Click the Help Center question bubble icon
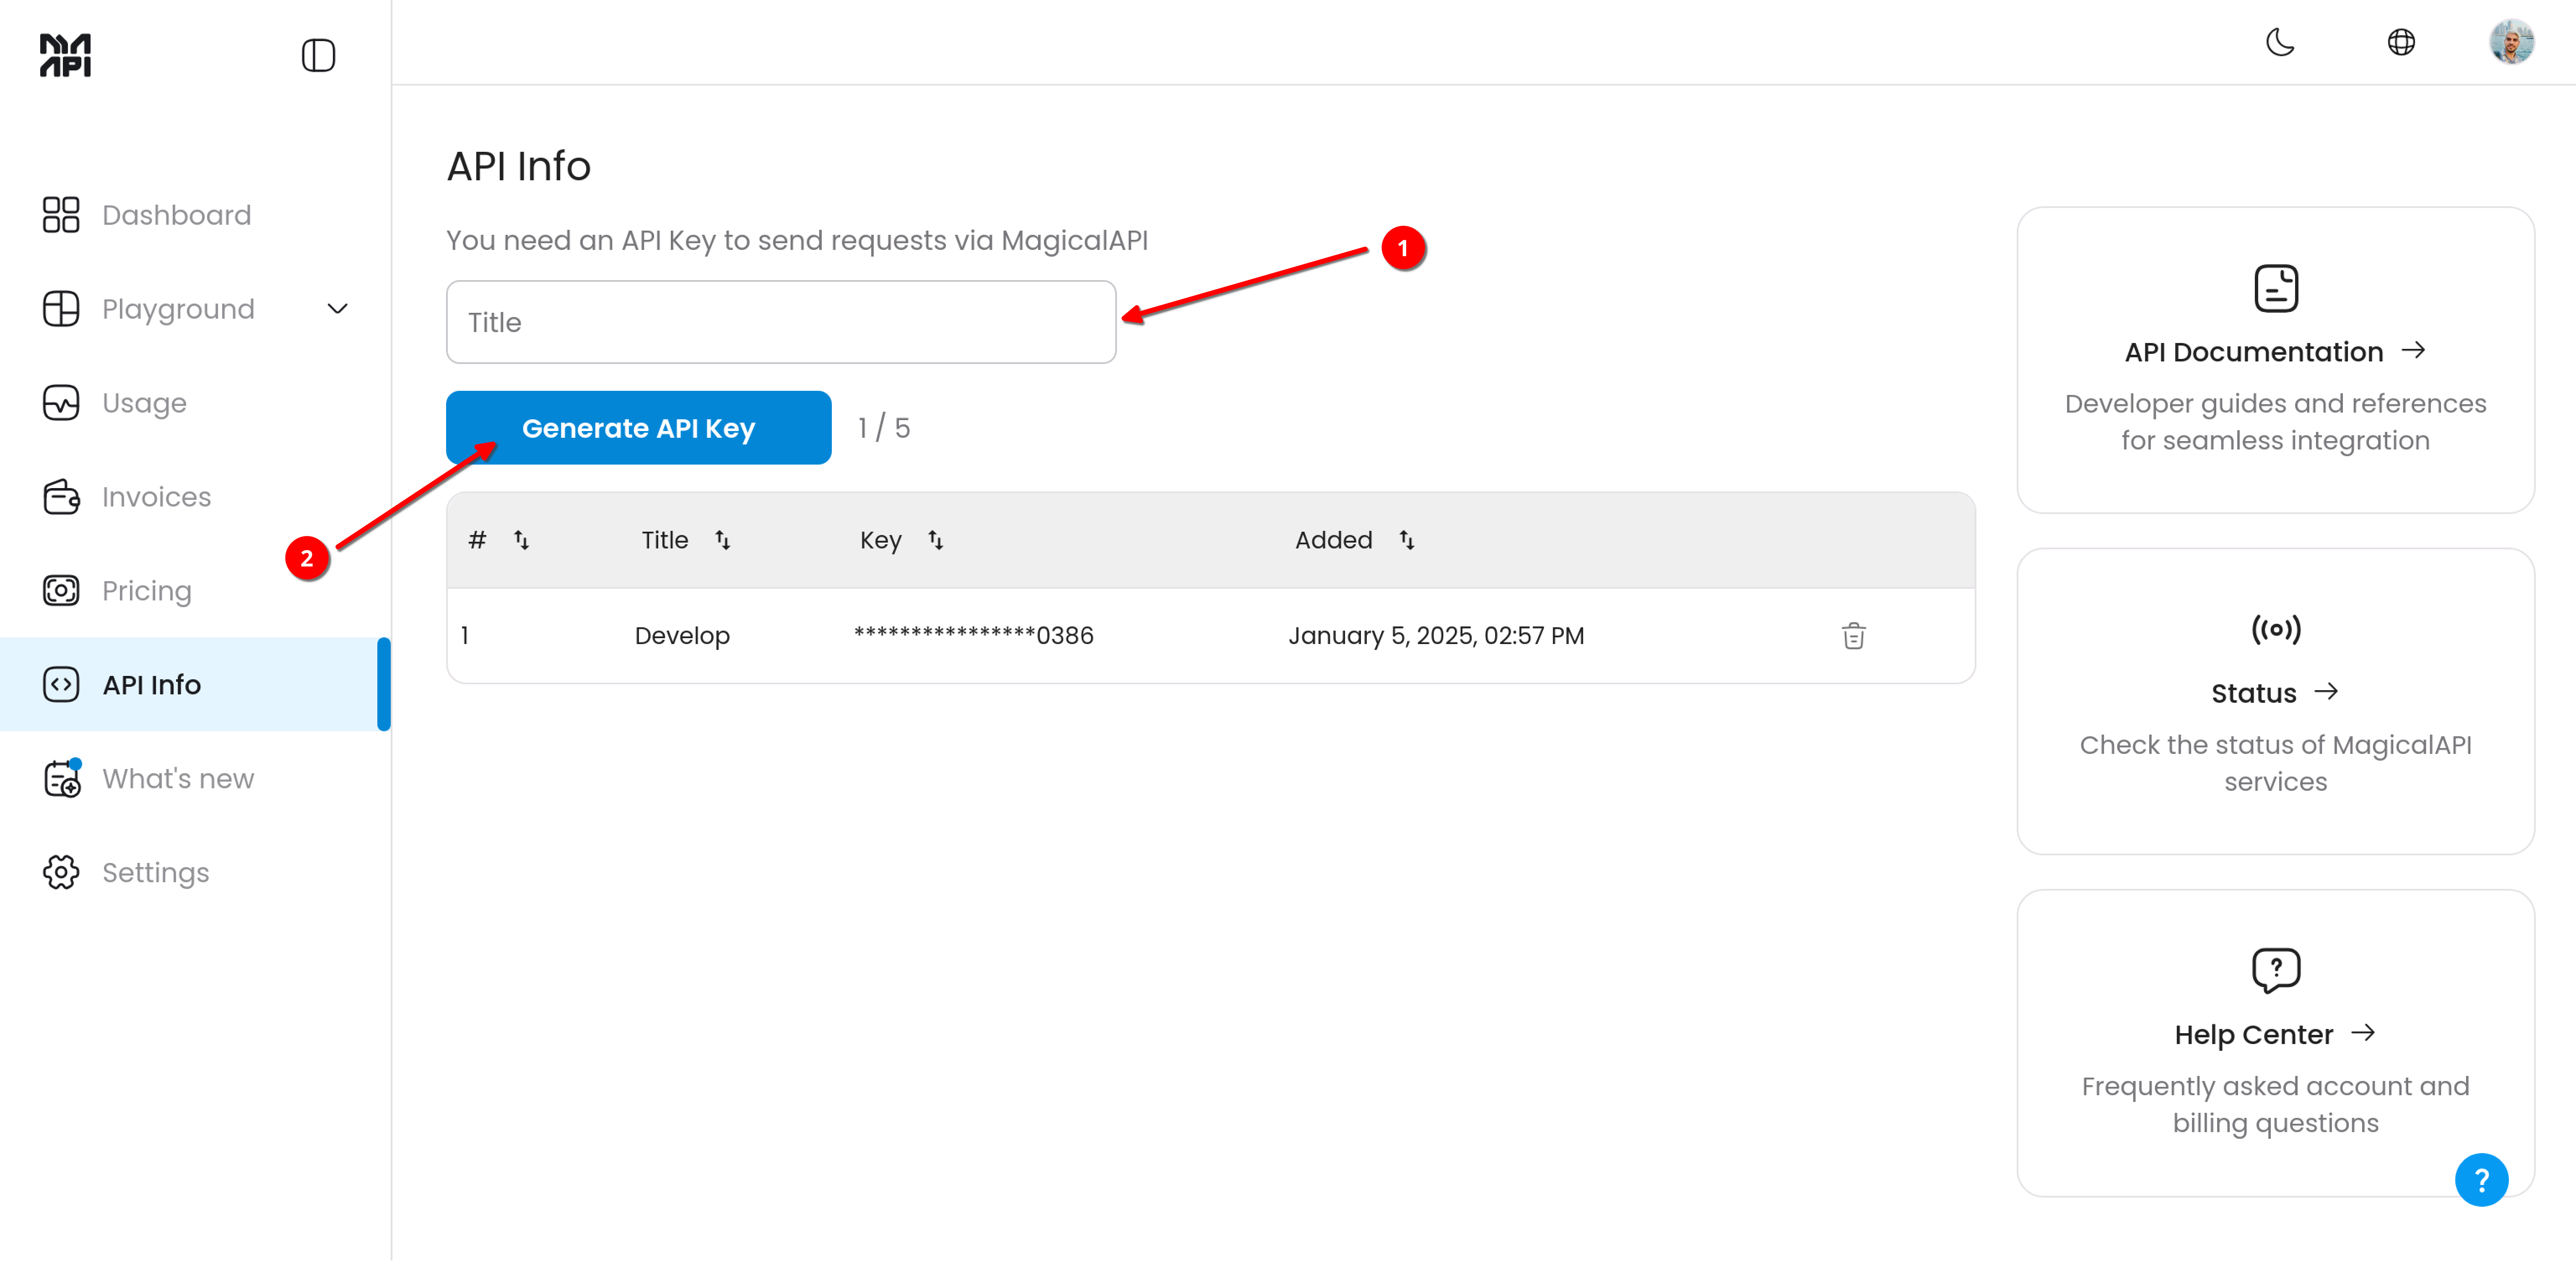Screen dimensions: 2576x1273 2276,970
